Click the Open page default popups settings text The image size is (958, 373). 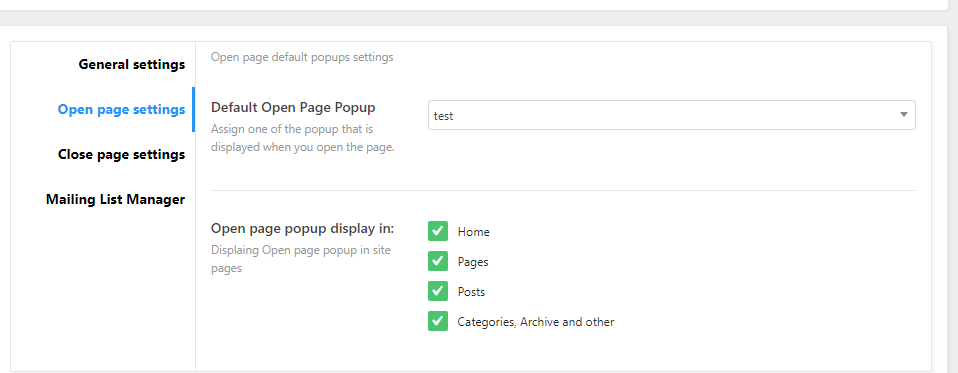302,57
